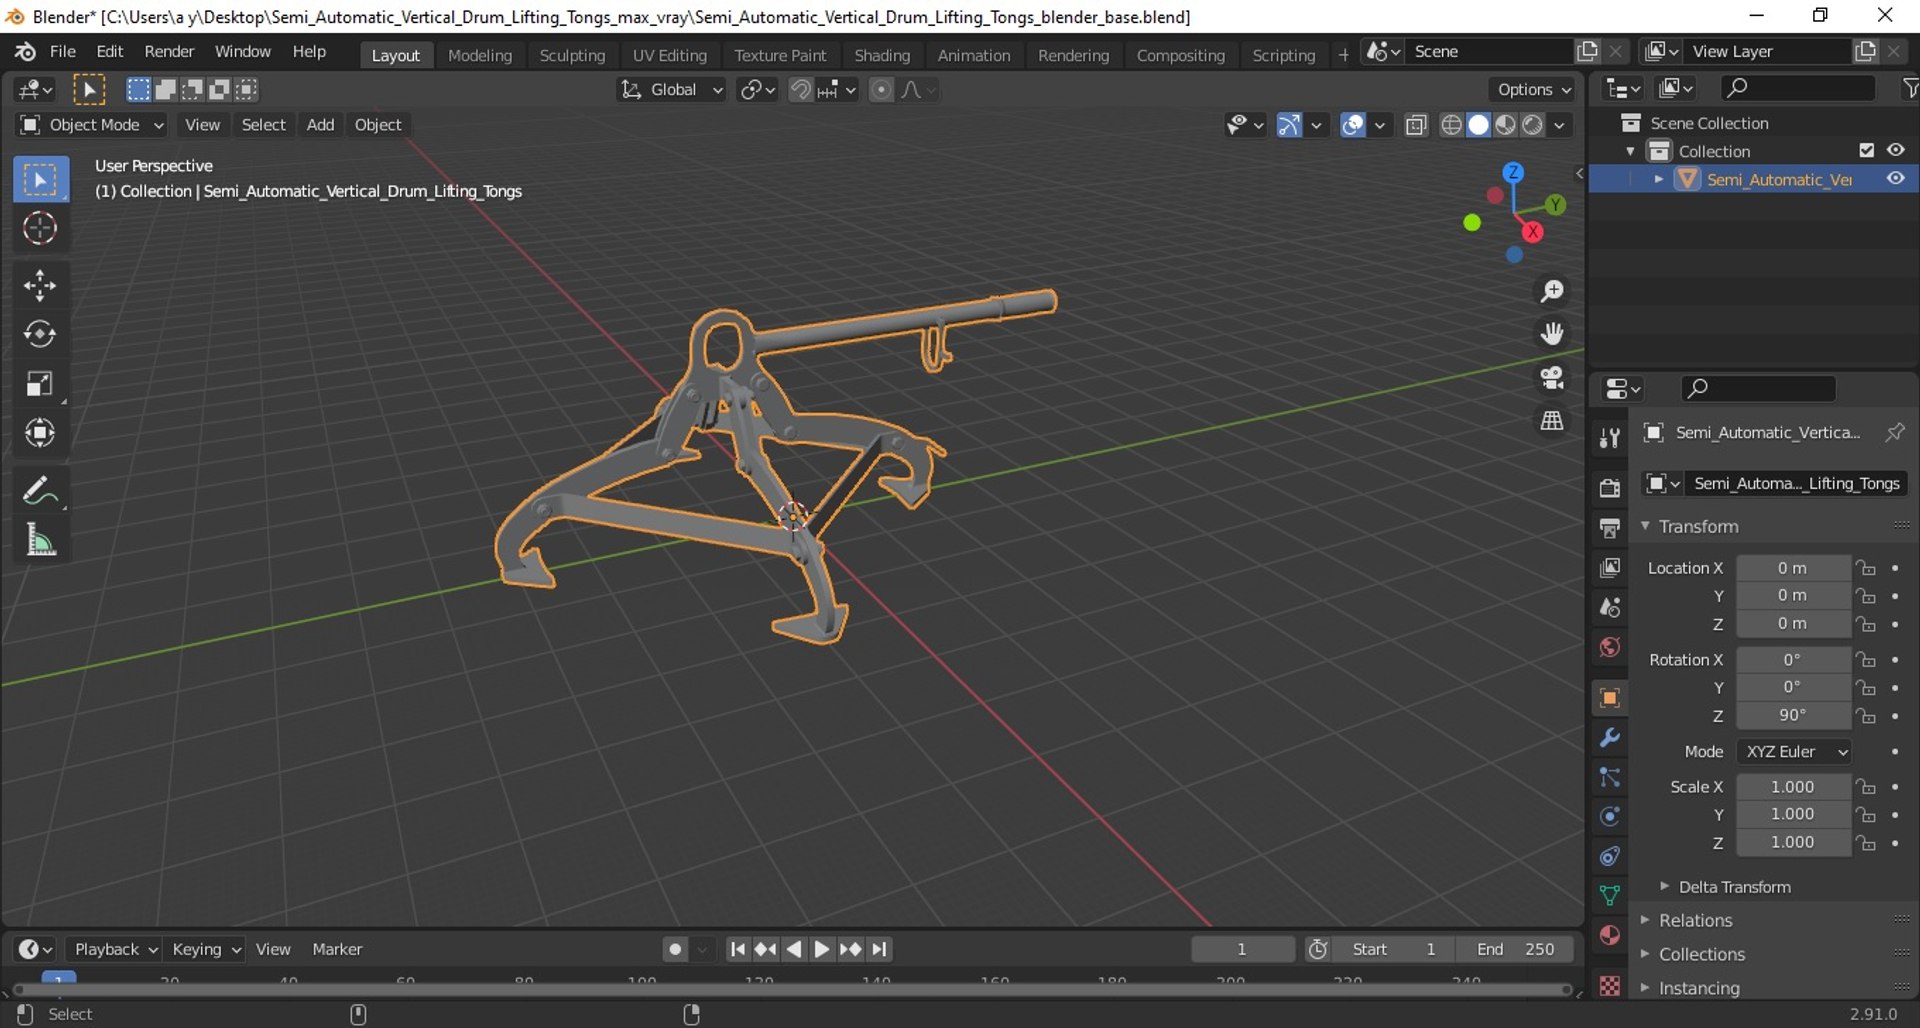
Task: Click the zoom viewport icon
Action: pyautogui.click(x=1552, y=291)
